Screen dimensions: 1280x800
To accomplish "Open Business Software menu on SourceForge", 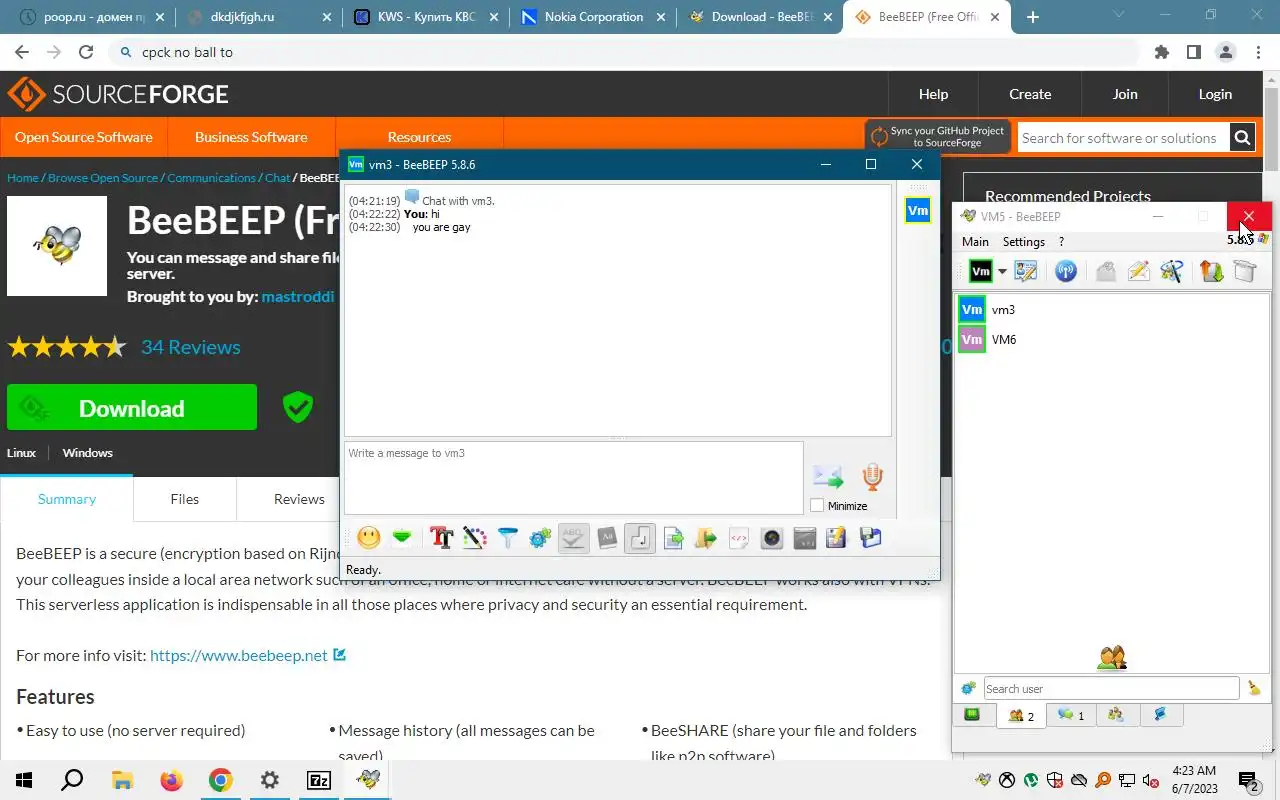I will click(251, 137).
